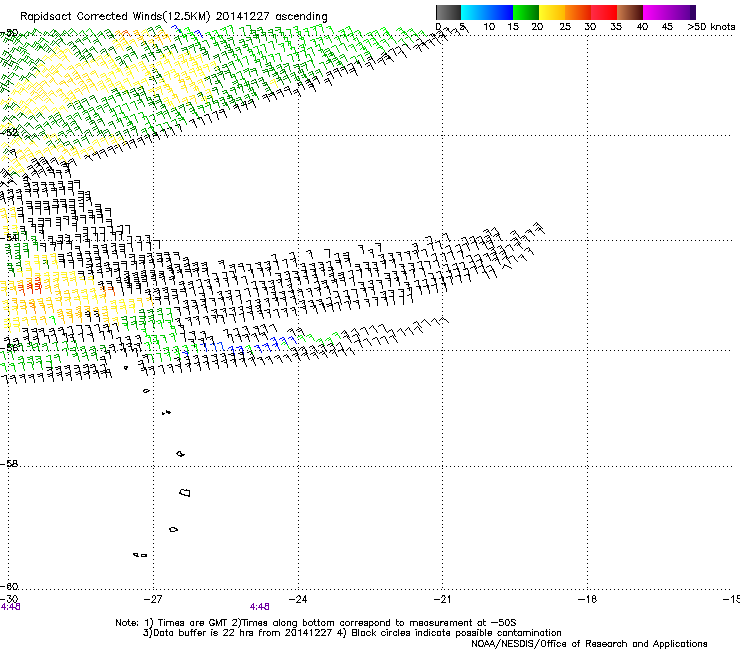740x650 pixels.
Task: Select the green 15-20 knots legend segment
Action: pyautogui.click(x=526, y=12)
